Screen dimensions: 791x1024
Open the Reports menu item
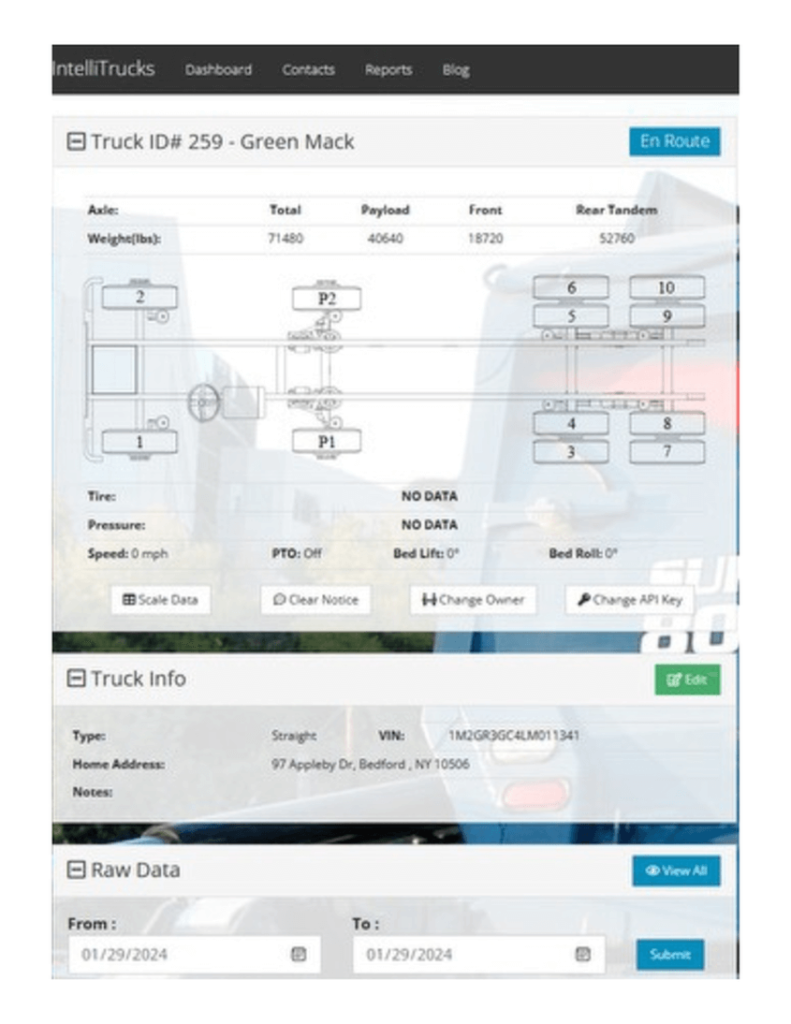coord(389,70)
